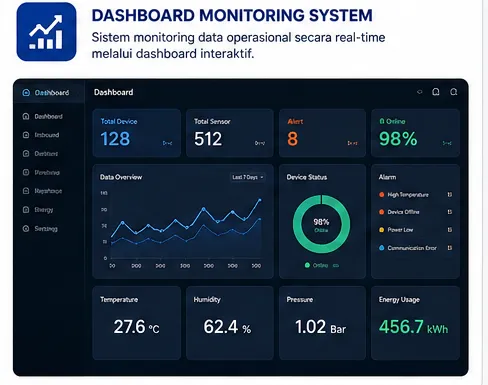Open the Temperature card showing 27.6 °C

tap(137, 323)
